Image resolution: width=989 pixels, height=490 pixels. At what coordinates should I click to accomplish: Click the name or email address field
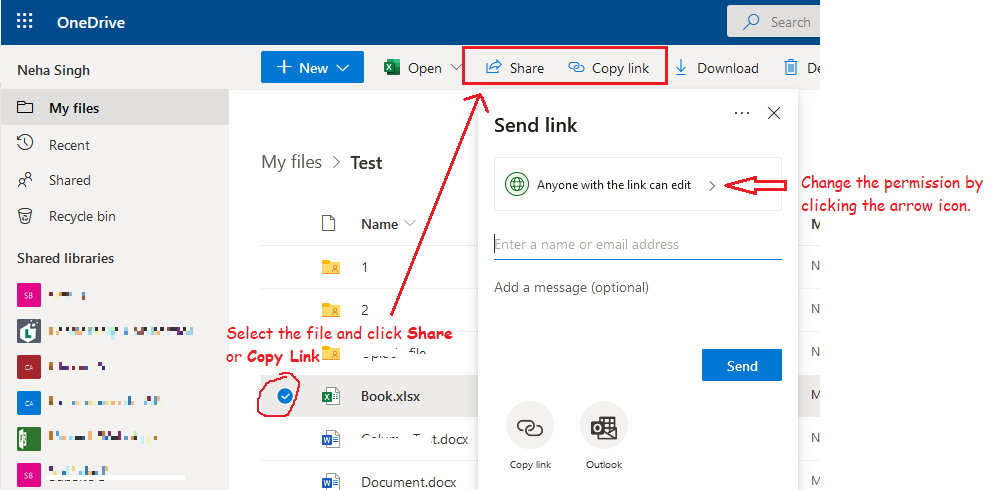(638, 245)
